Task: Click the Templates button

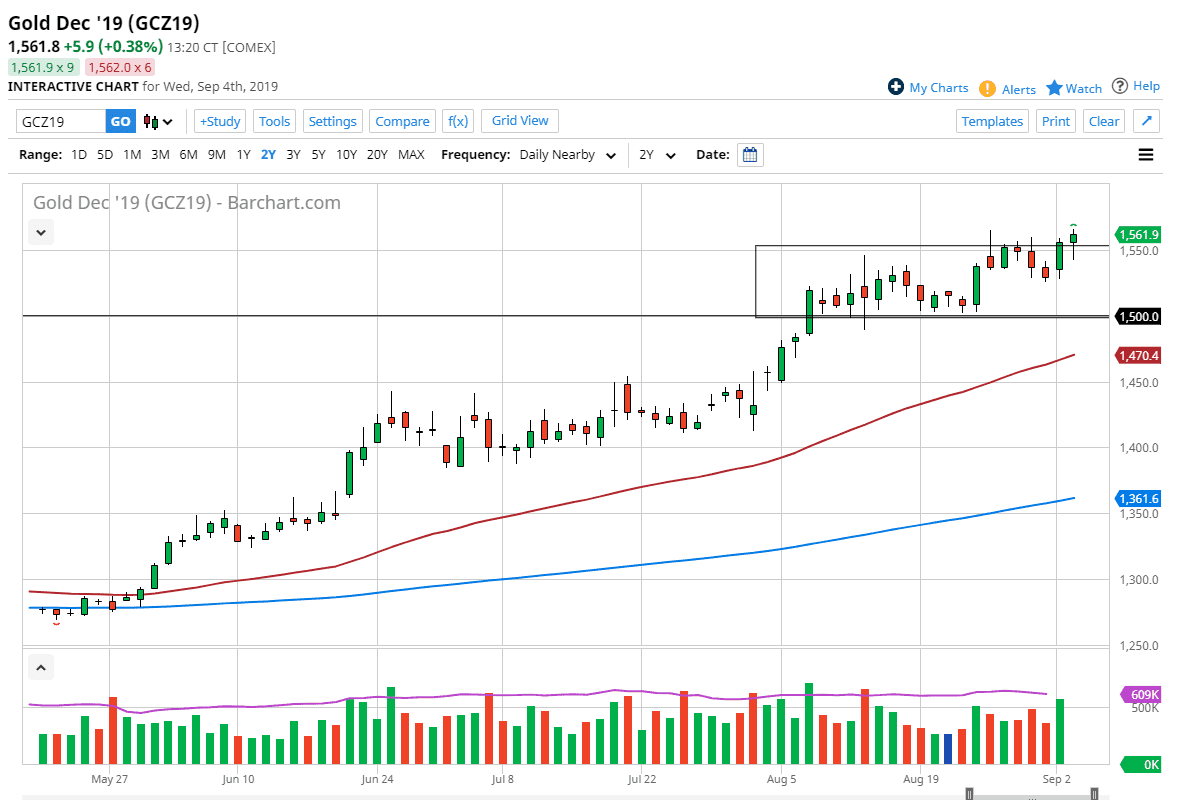Action: [x=992, y=121]
